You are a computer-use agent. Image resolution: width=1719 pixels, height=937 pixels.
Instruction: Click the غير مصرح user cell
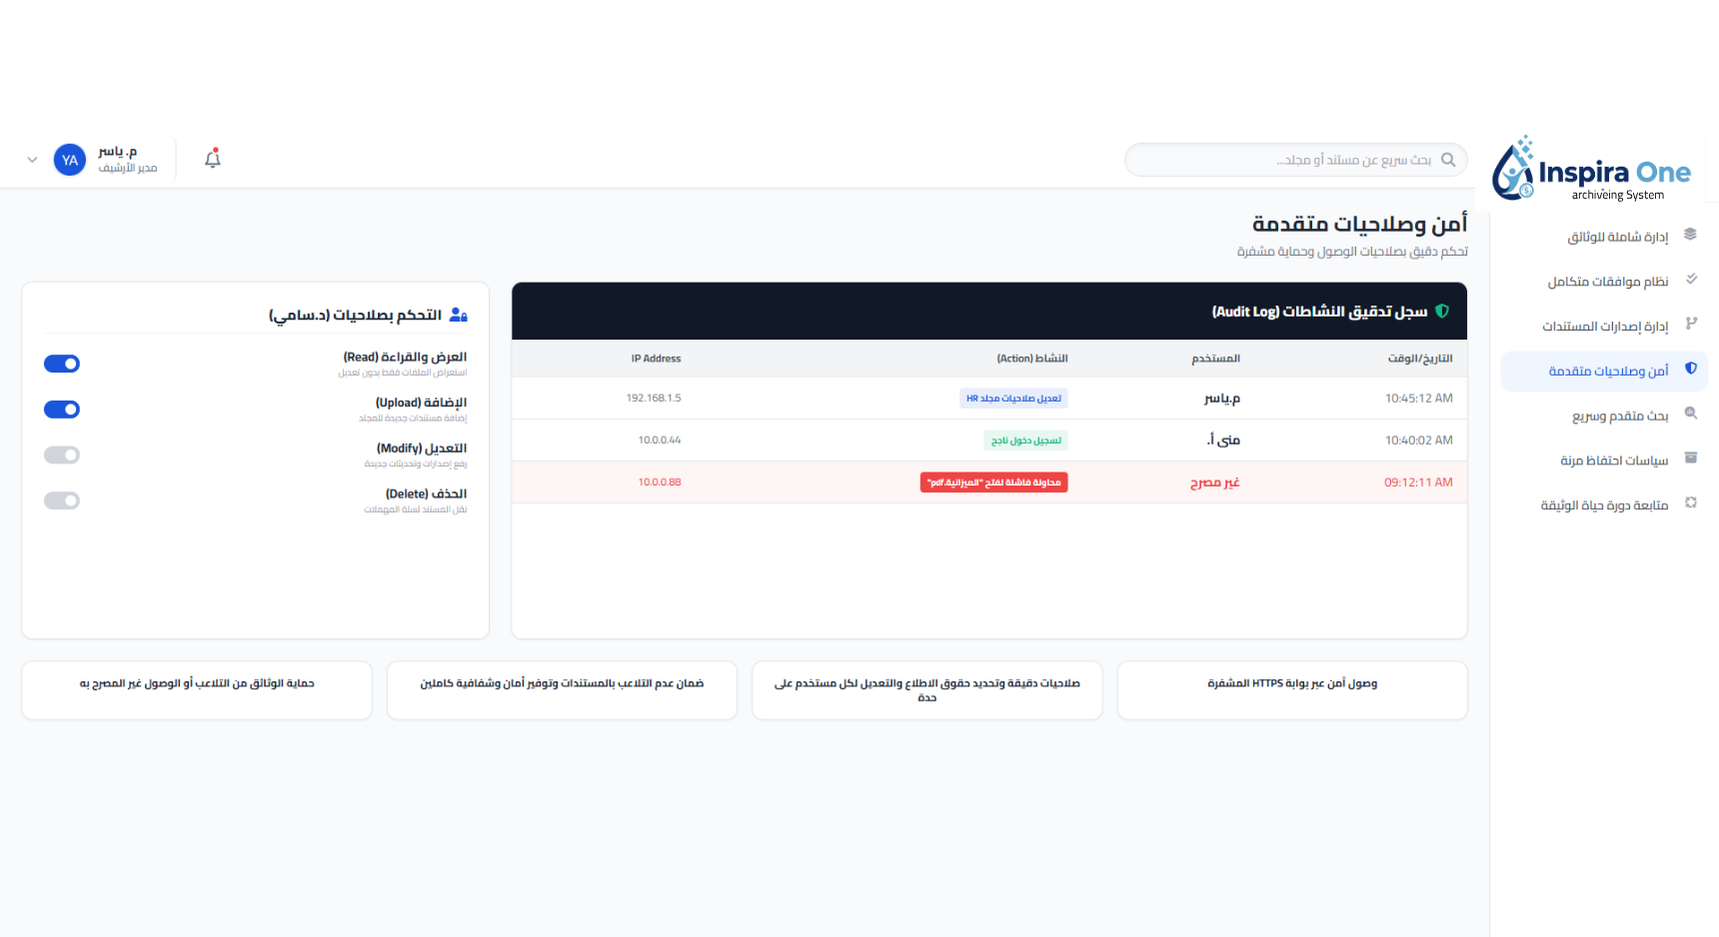click(x=1215, y=482)
